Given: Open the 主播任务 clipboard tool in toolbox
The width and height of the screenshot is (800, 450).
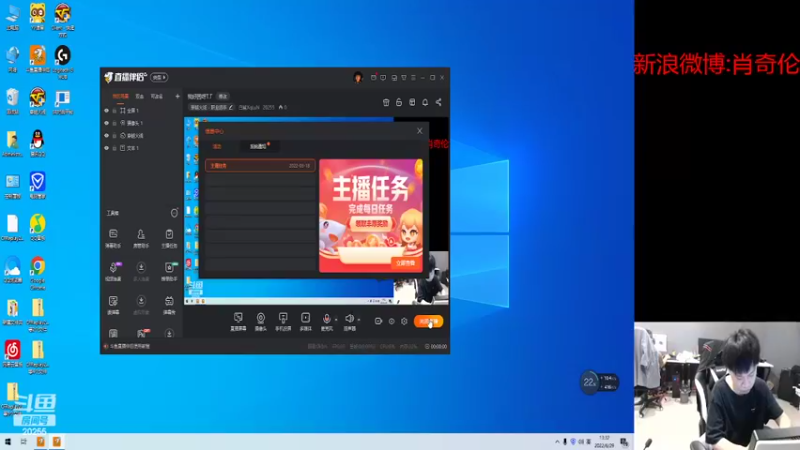Looking at the screenshot, I should pos(169,238).
